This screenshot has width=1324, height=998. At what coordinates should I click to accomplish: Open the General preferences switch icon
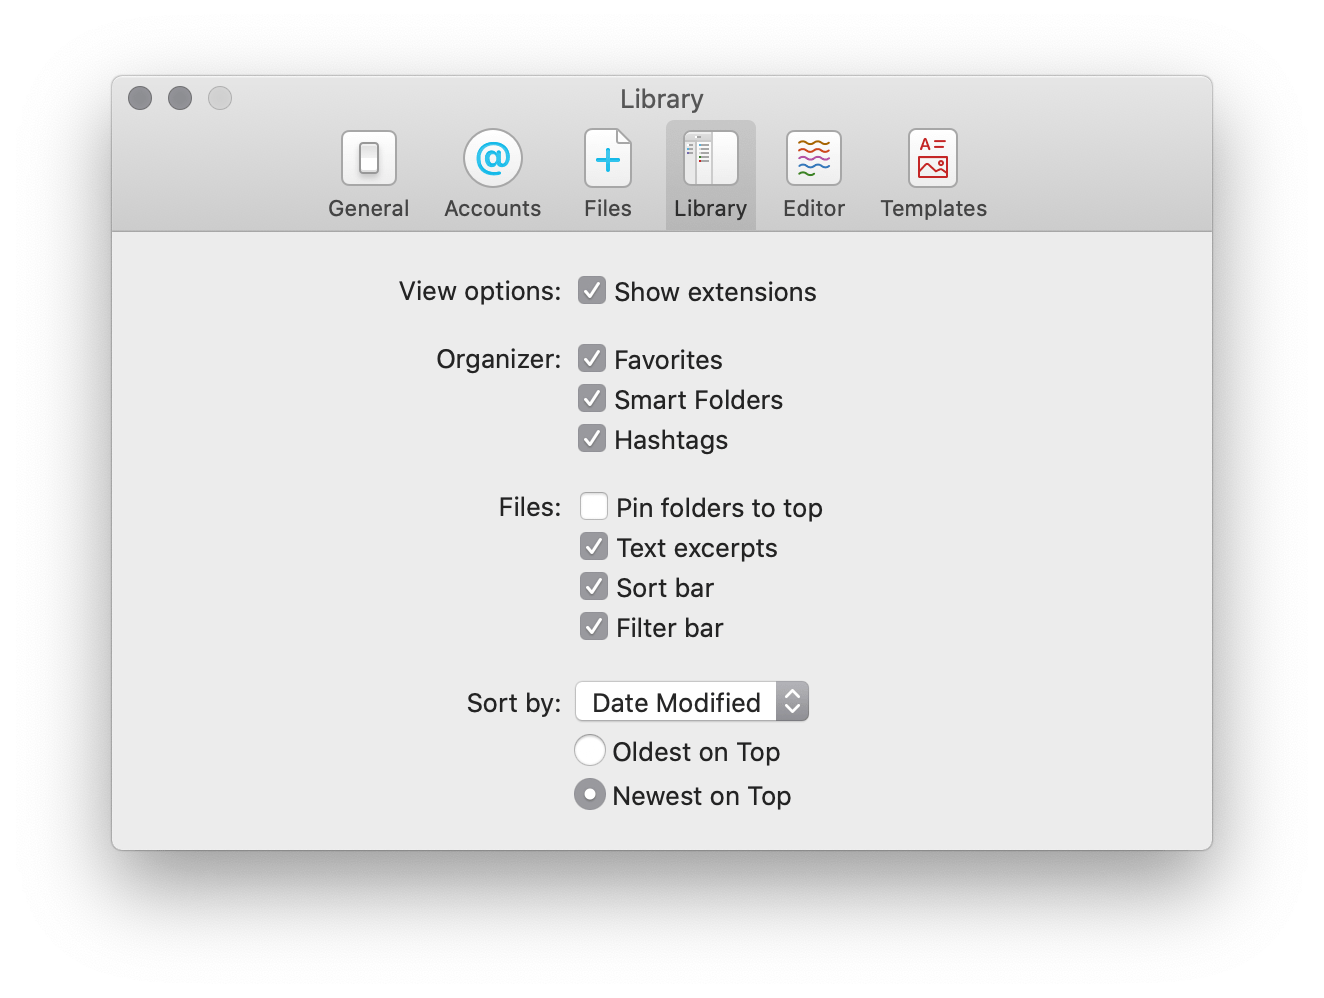coord(369,158)
